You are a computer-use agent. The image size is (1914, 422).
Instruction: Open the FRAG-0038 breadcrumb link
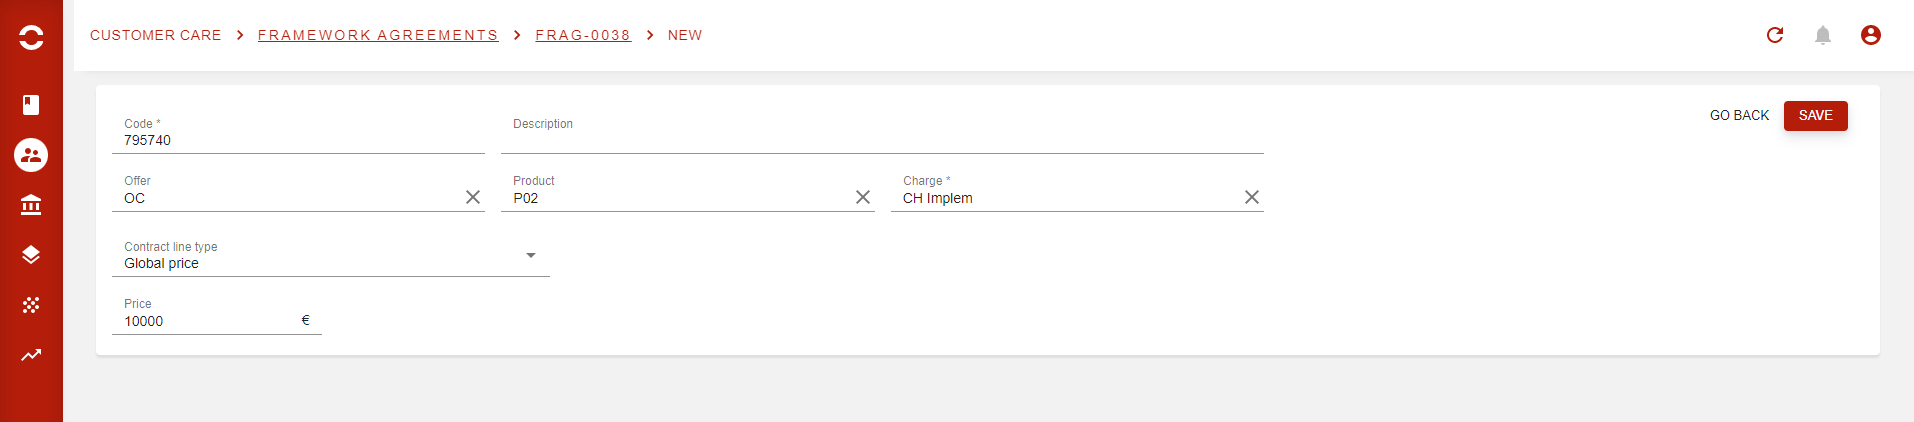[583, 35]
